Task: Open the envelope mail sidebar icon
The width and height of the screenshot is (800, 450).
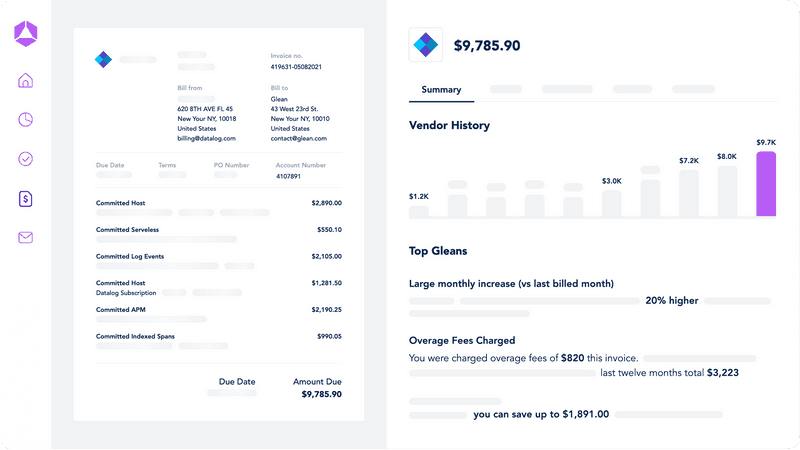Action: pyautogui.click(x=26, y=238)
